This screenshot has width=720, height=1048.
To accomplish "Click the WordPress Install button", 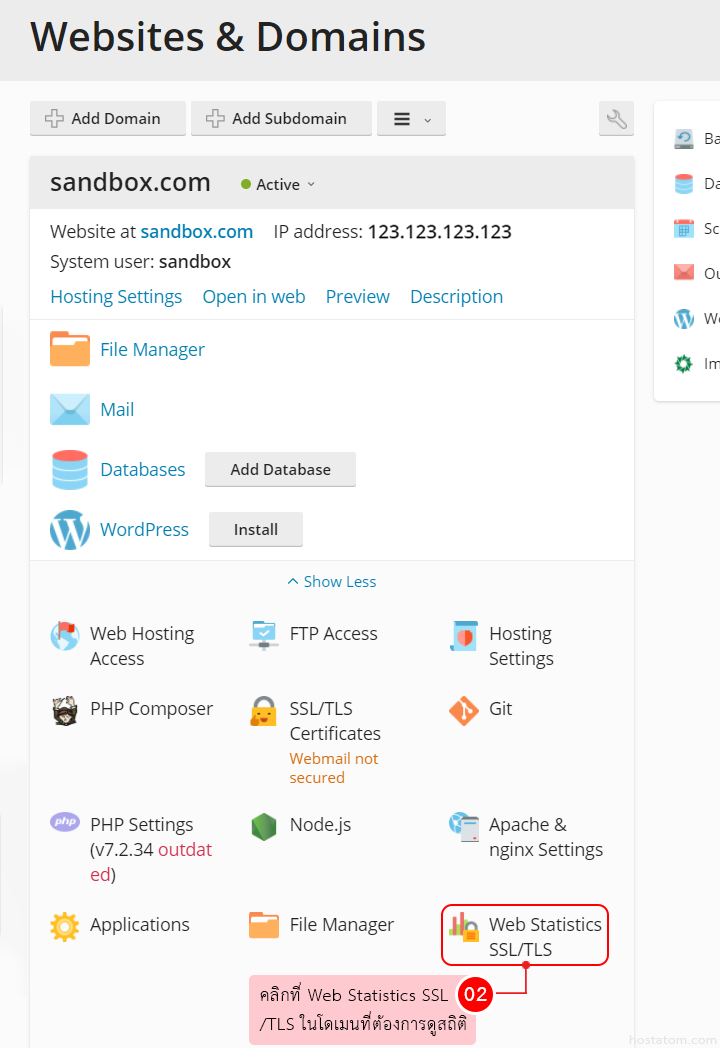I will click(255, 530).
